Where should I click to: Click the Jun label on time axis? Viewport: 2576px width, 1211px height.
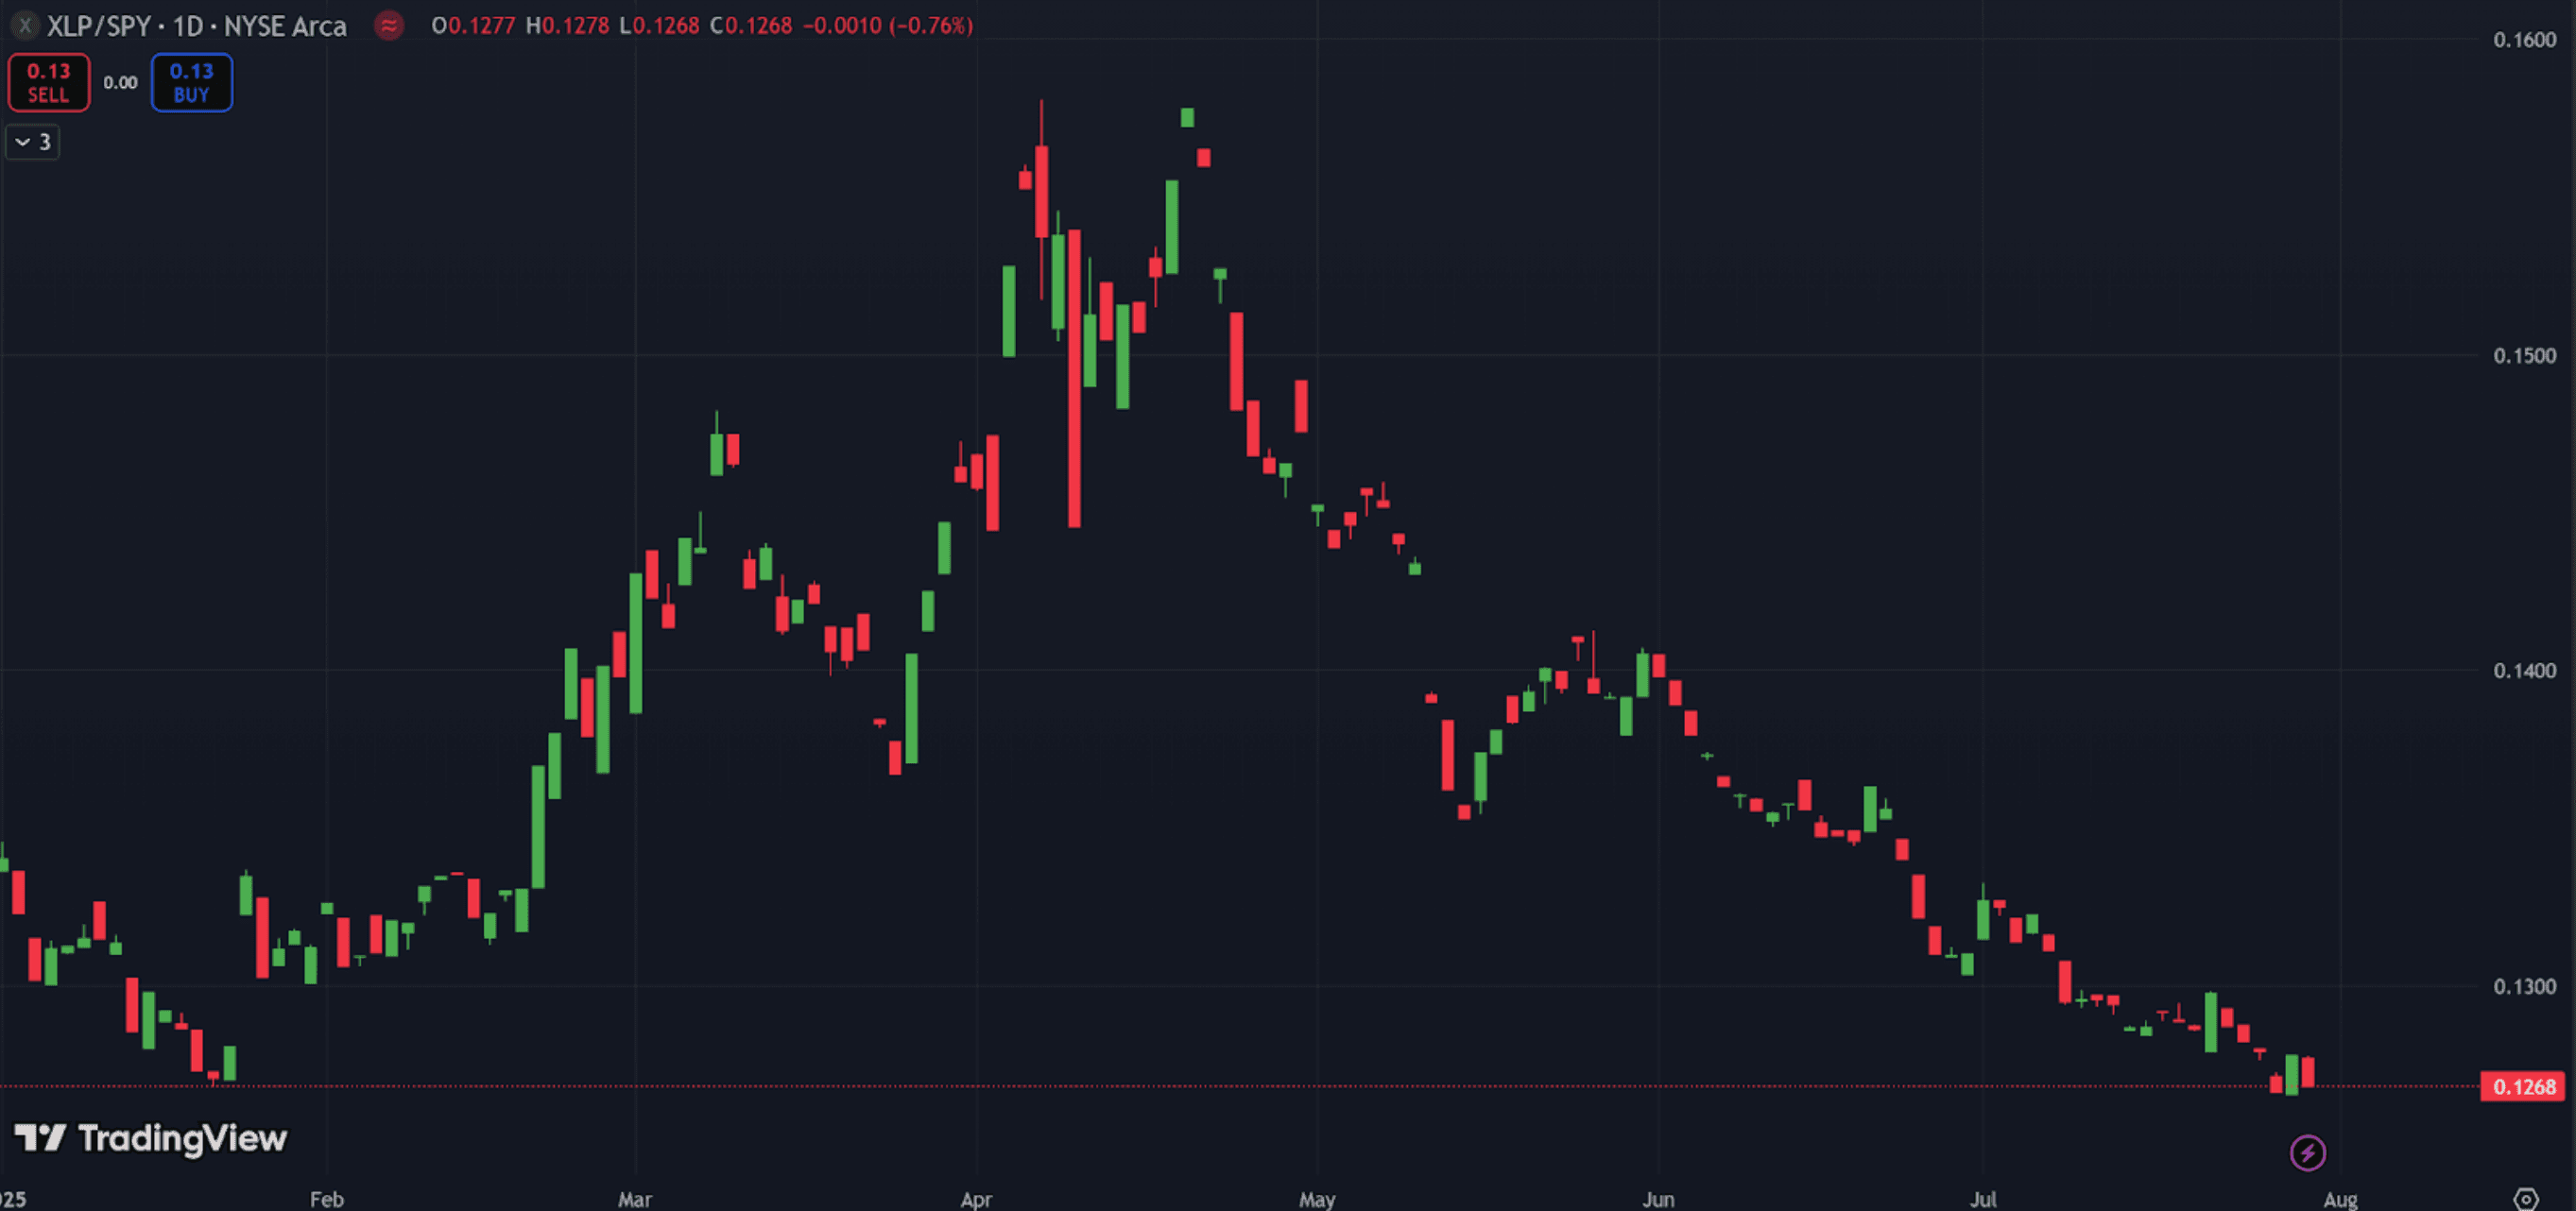point(1658,1199)
